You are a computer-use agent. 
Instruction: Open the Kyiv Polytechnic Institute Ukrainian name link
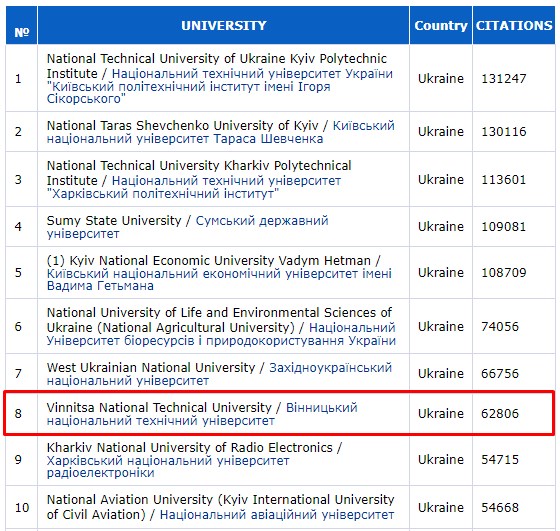coord(220,86)
